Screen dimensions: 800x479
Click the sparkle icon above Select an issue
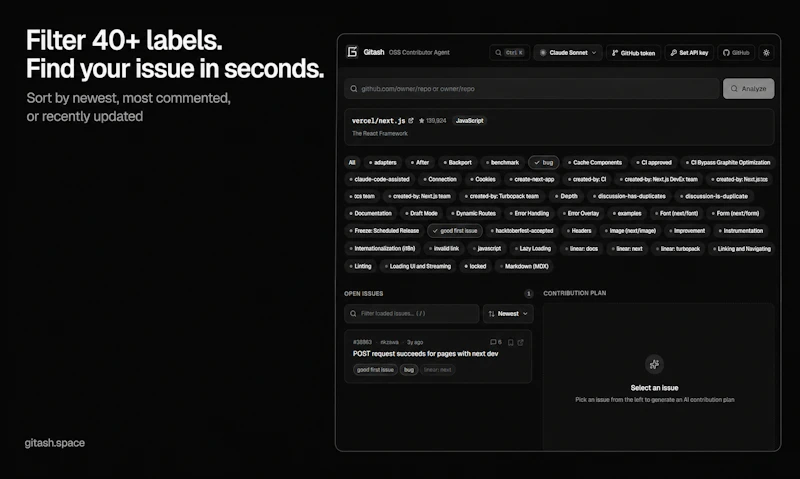click(654, 364)
